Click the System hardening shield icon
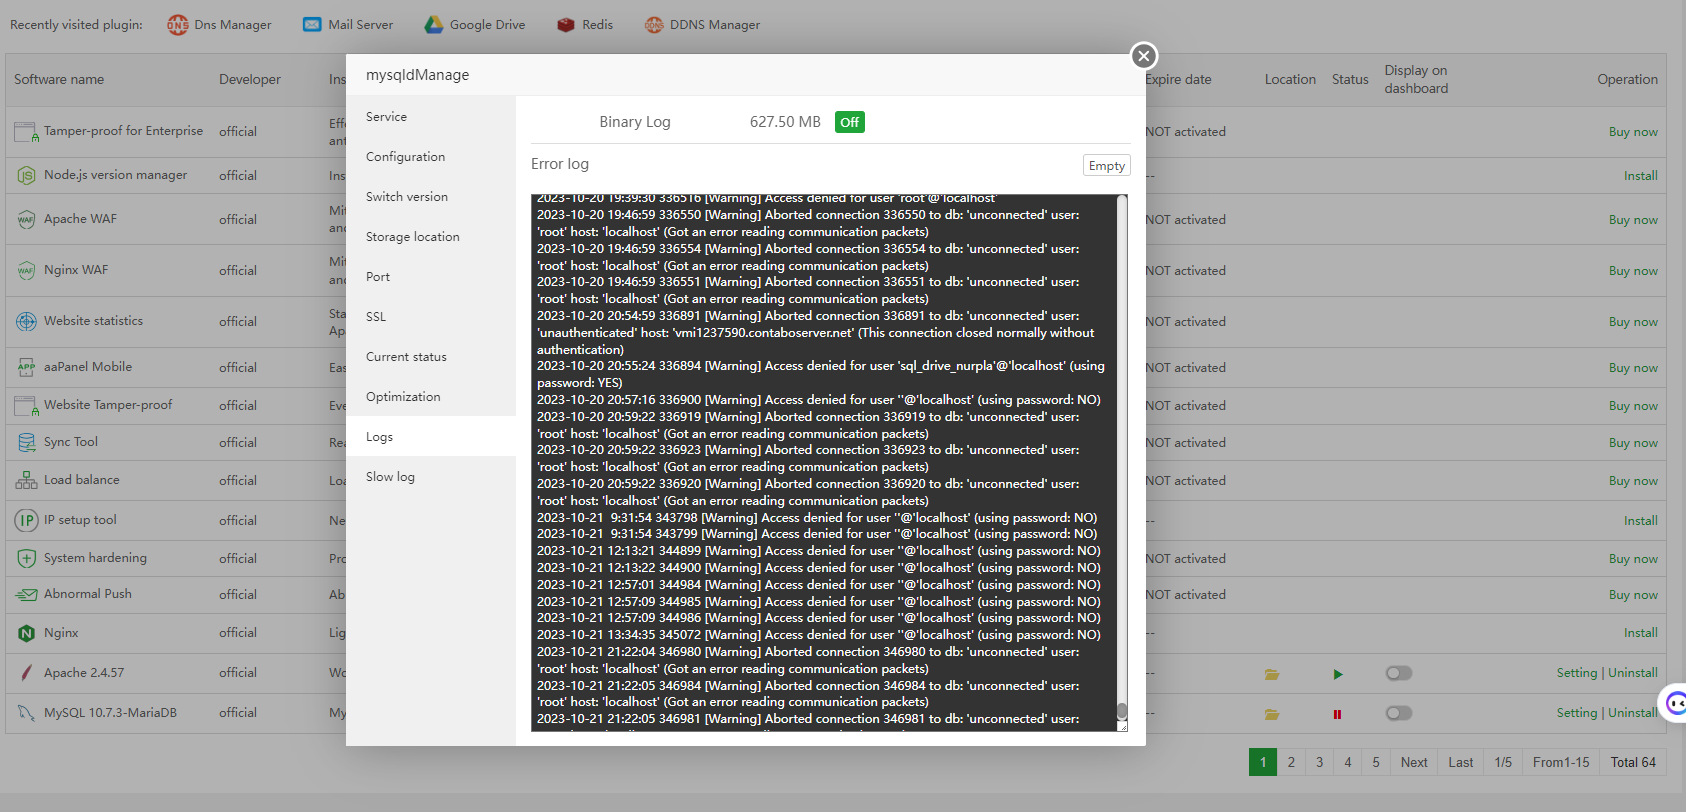The height and width of the screenshot is (812, 1686). tap(26, 559)
